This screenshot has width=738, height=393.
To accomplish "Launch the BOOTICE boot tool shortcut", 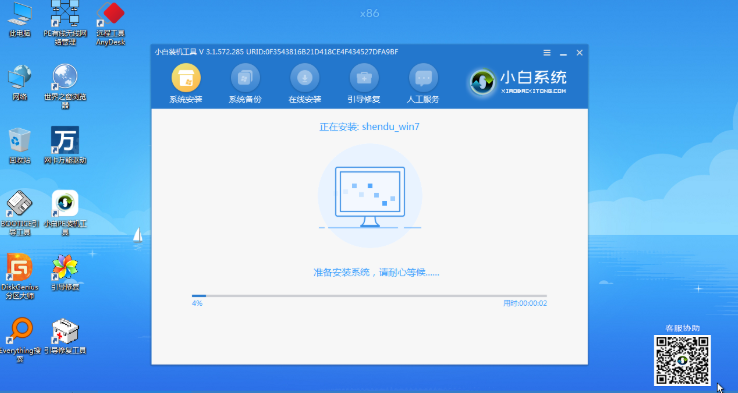I will (x=20, y=213).
